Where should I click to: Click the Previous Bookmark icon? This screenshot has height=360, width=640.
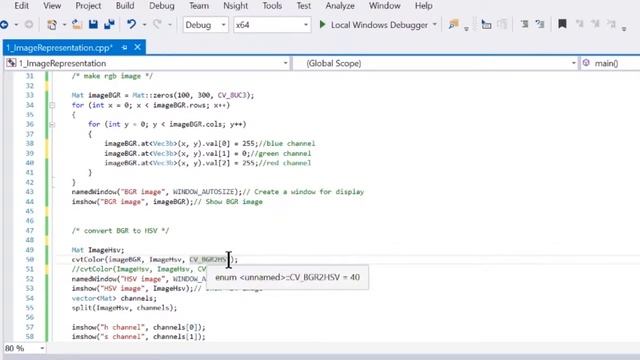(x=580, y=24)
